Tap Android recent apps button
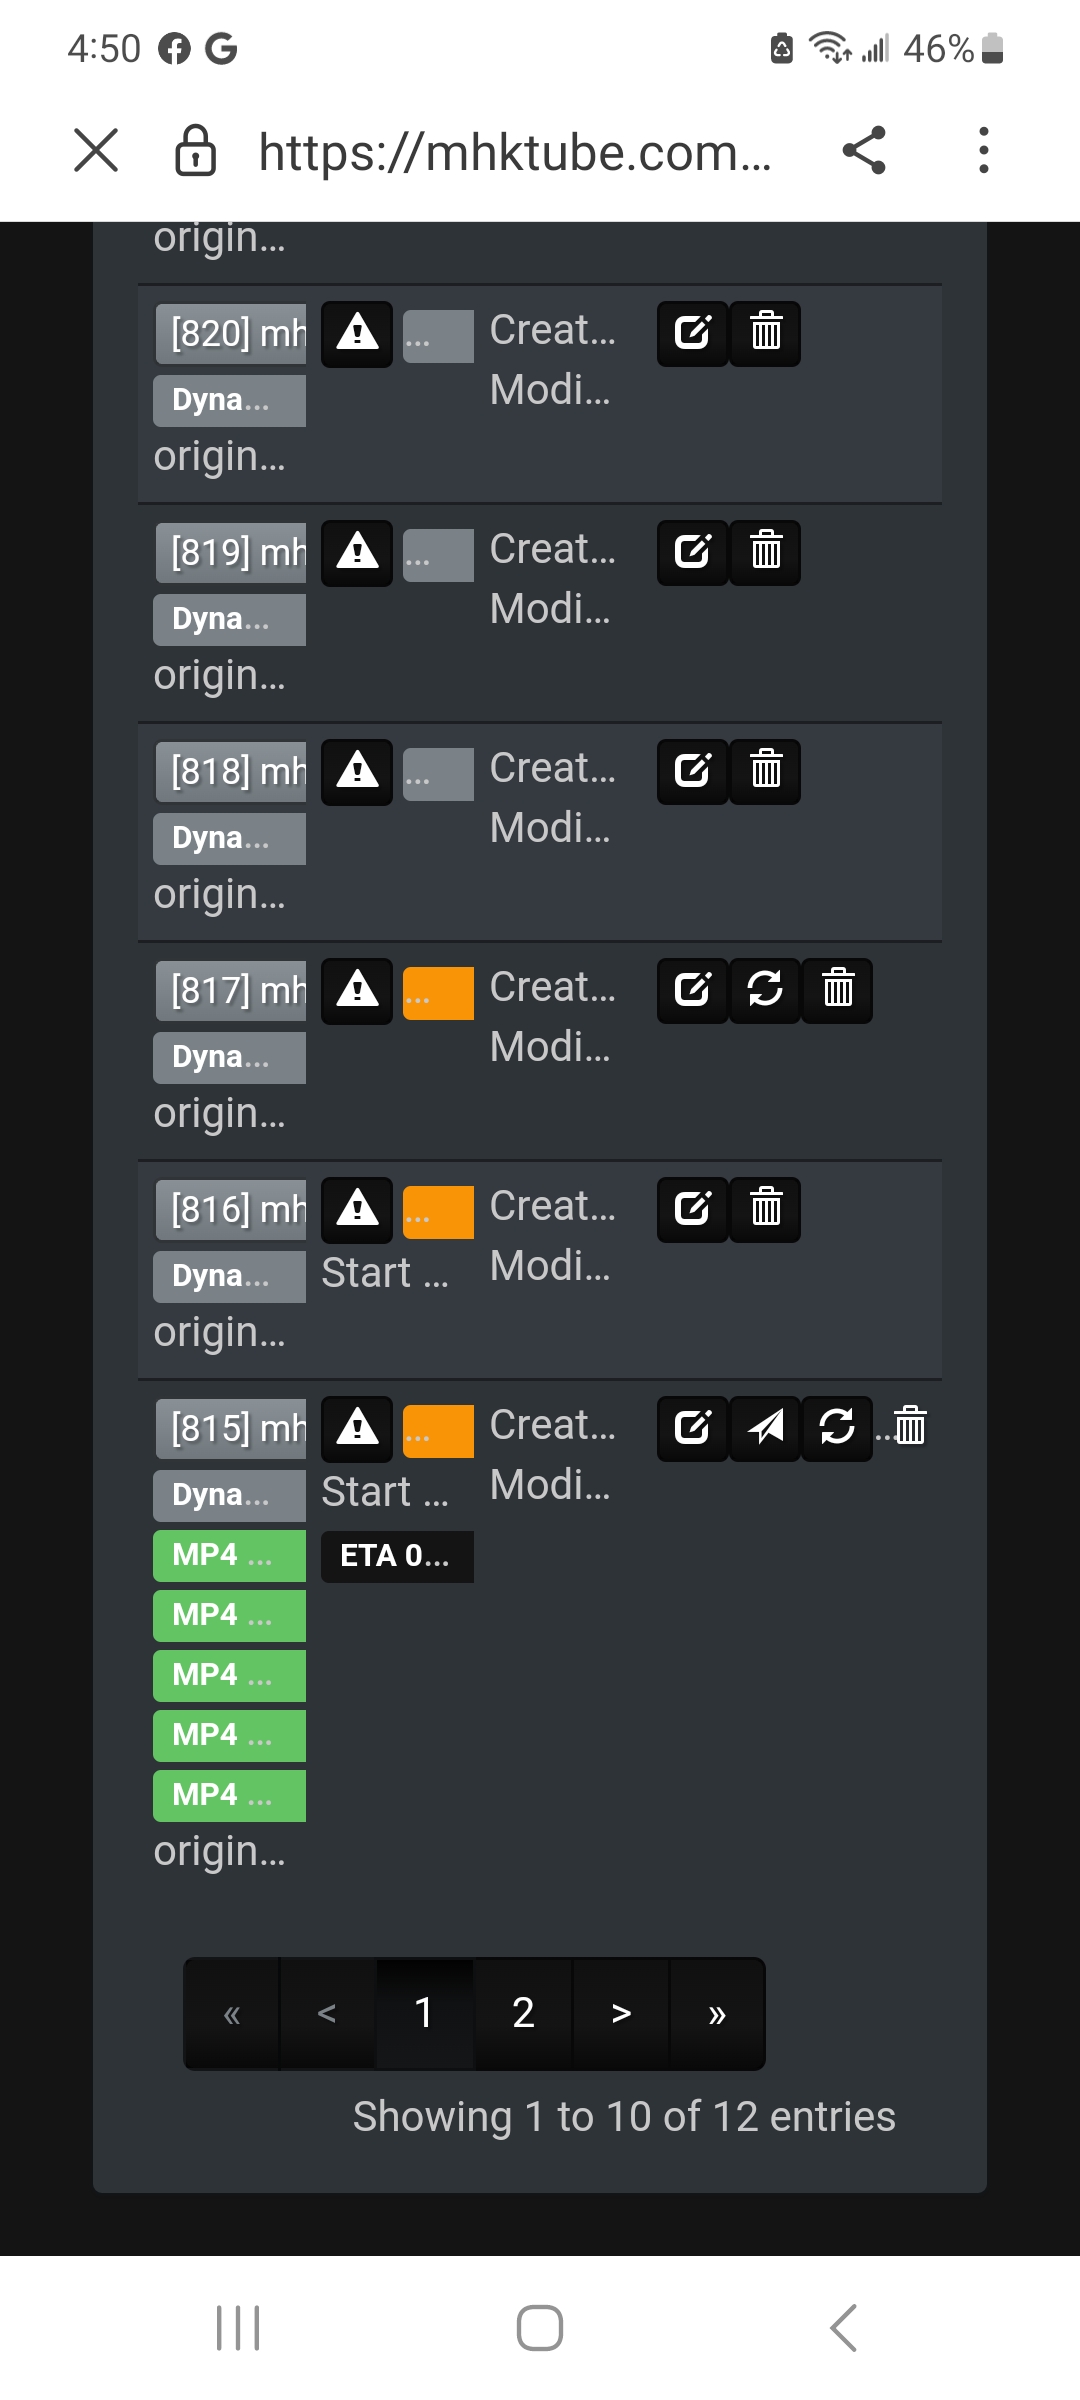Screen dimensions: 1080x2400 (238, 2328)
